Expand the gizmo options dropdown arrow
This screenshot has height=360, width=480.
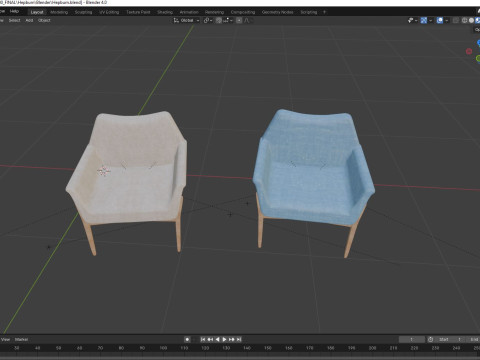(430, 20)
